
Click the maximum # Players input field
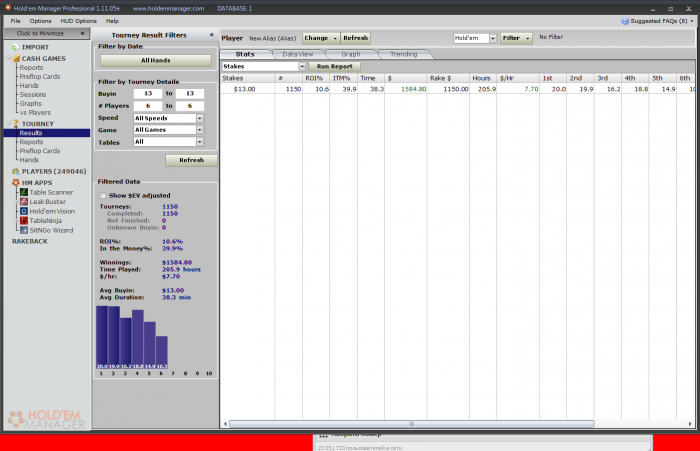point(190,106)
